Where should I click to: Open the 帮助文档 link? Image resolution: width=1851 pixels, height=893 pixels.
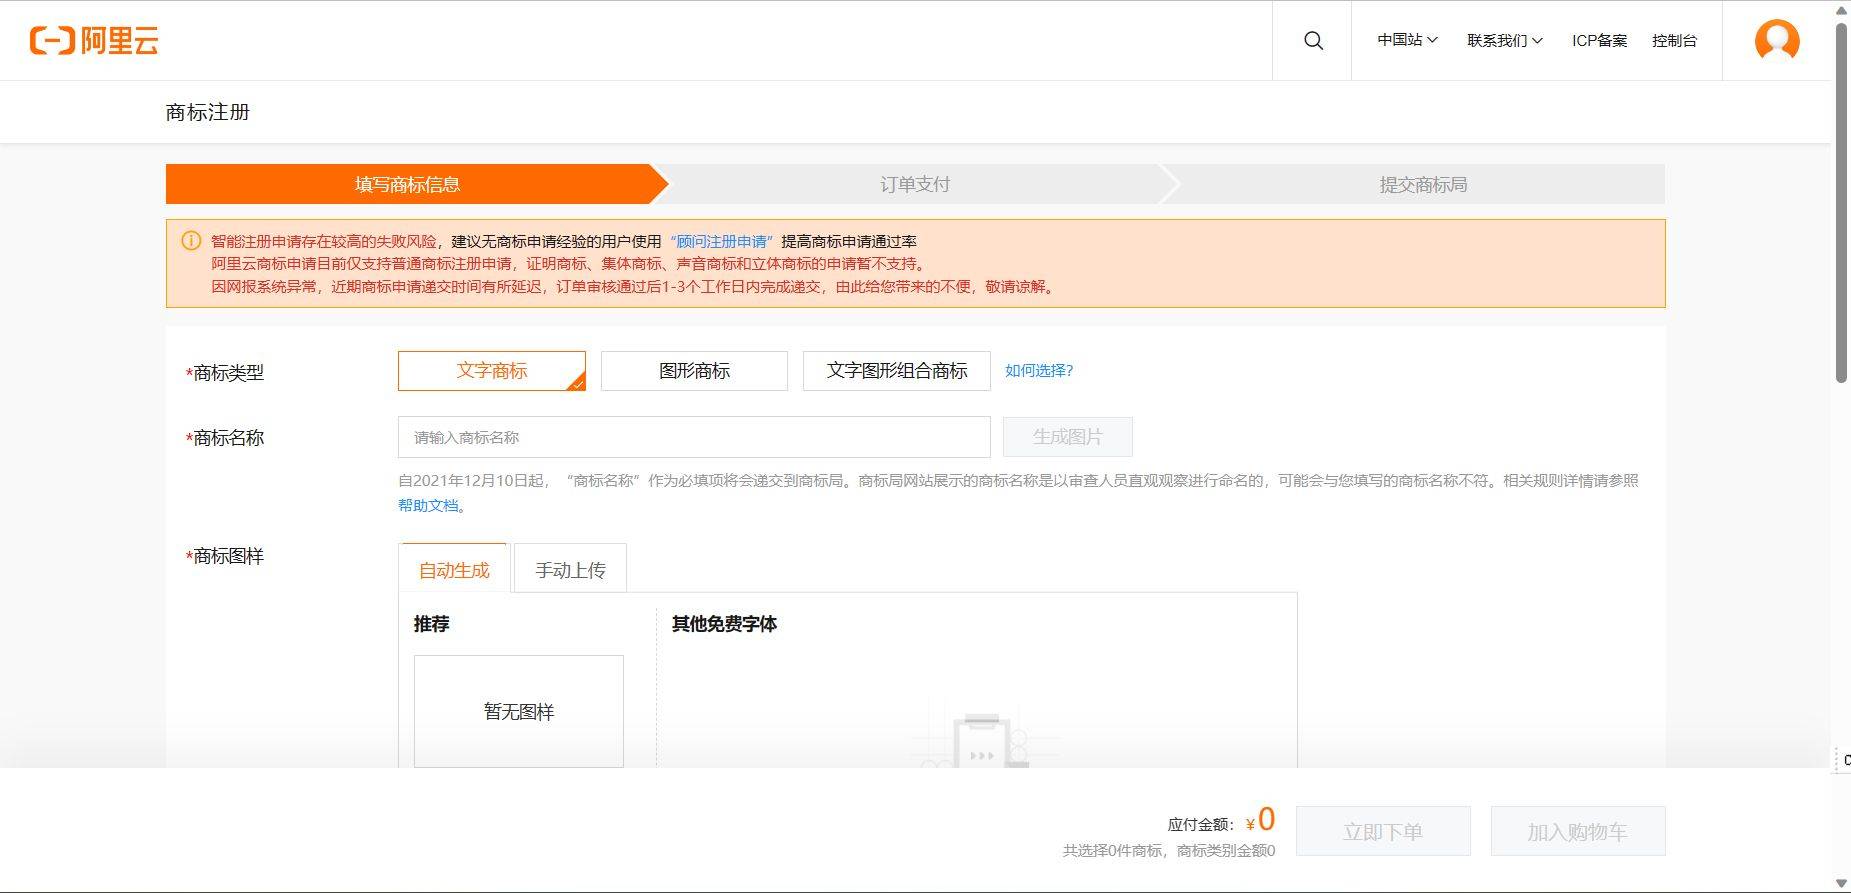pyautogui.click(x=430, y=506)
